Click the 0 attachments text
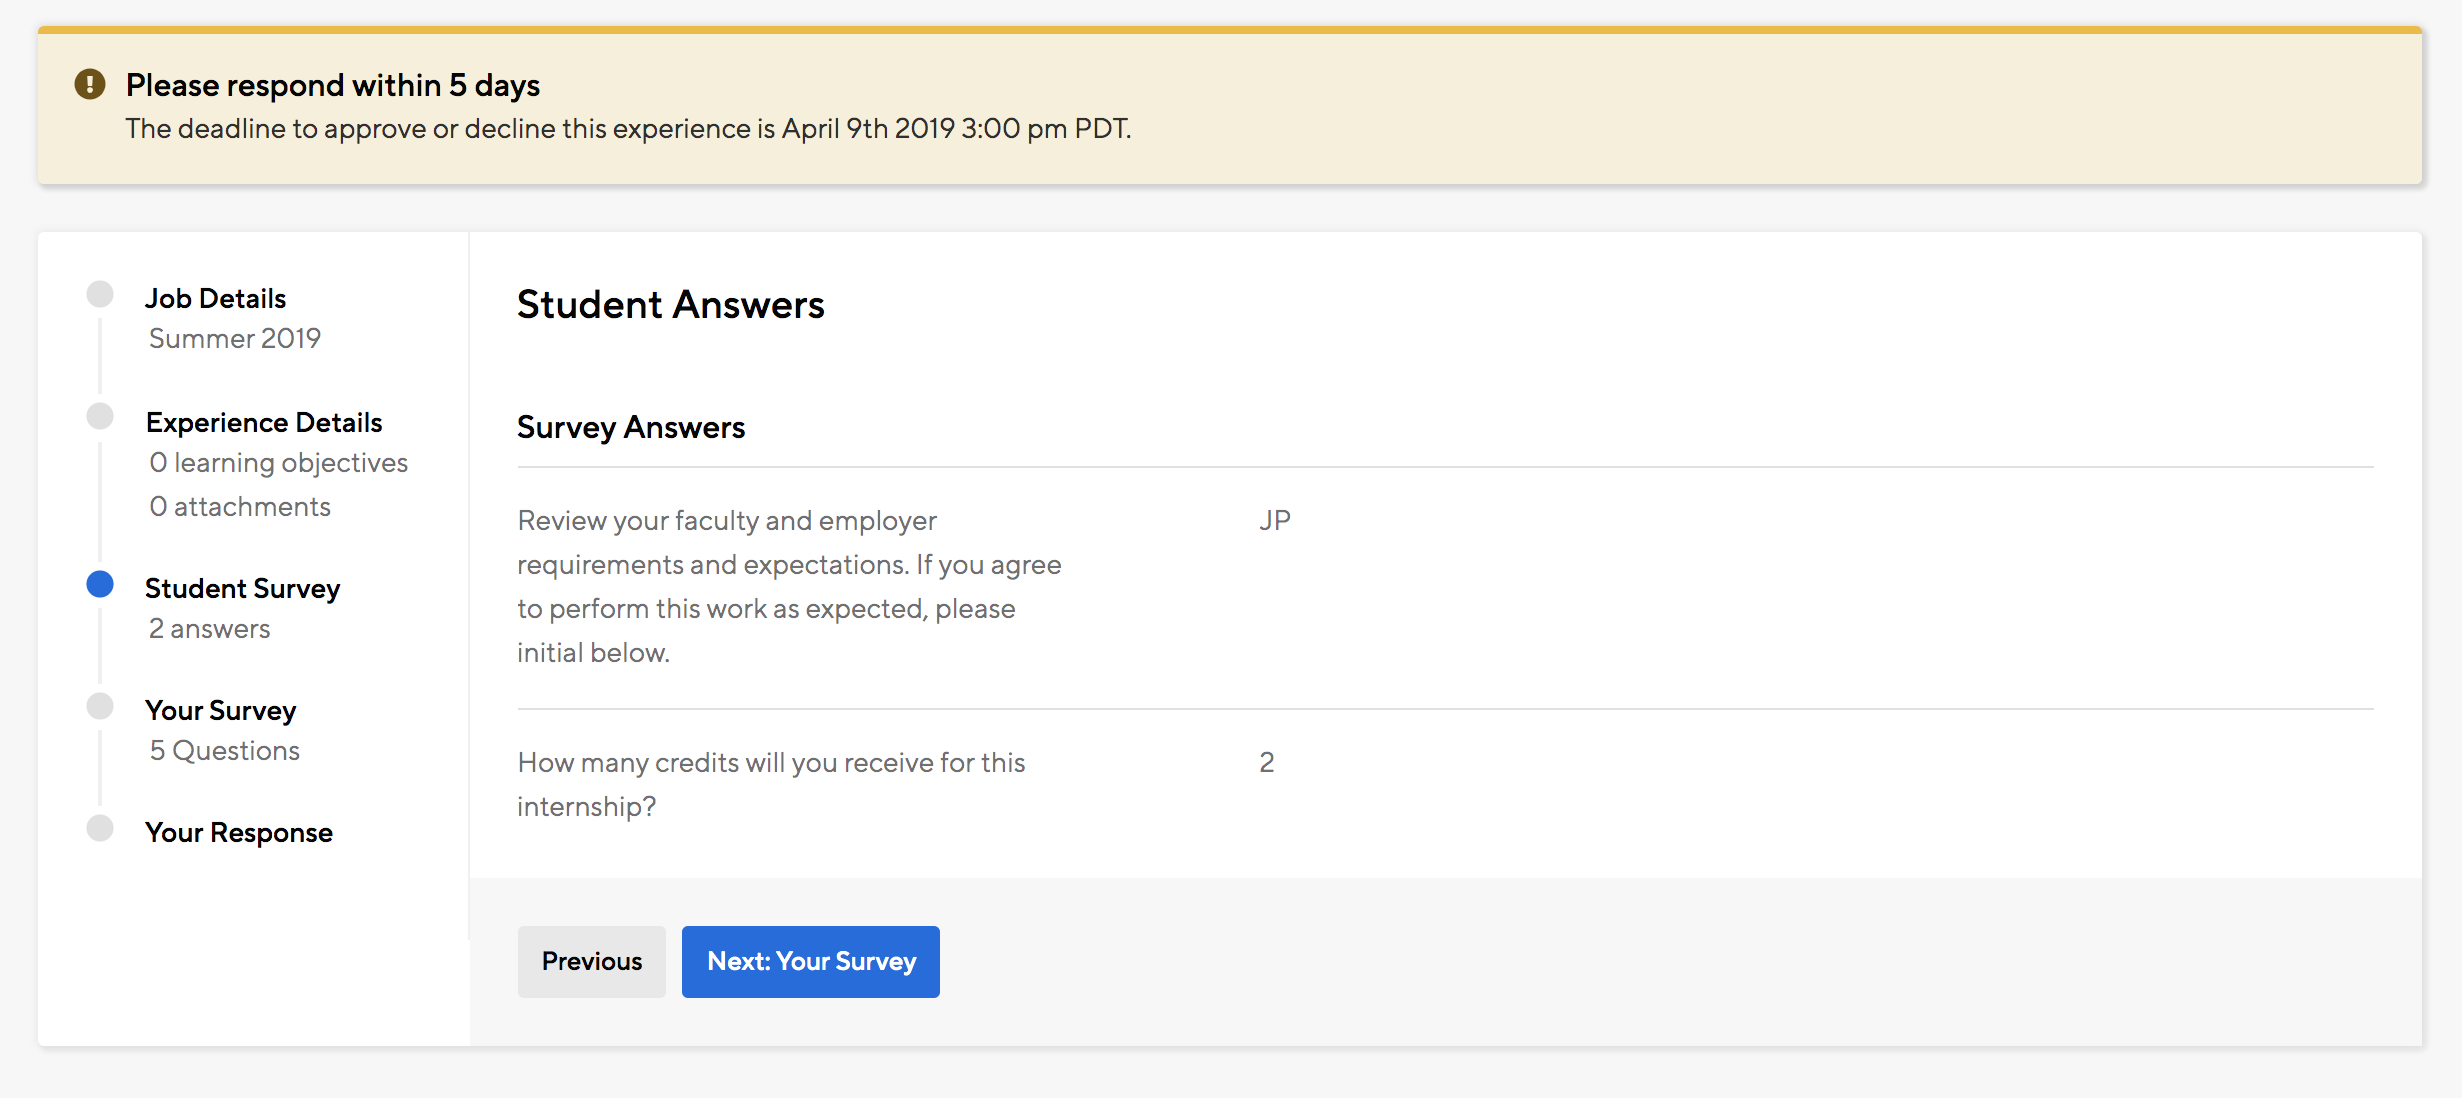The width and height of the screenshot is (2462, 1098). (x=240, y=506)
